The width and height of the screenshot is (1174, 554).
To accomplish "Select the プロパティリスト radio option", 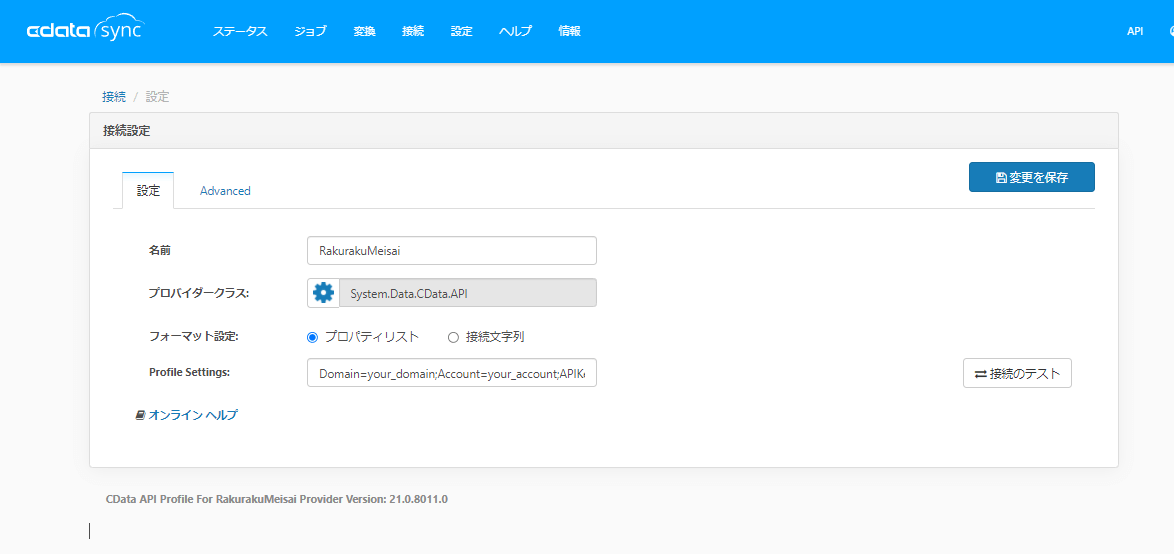I will [x=313, y=337].
